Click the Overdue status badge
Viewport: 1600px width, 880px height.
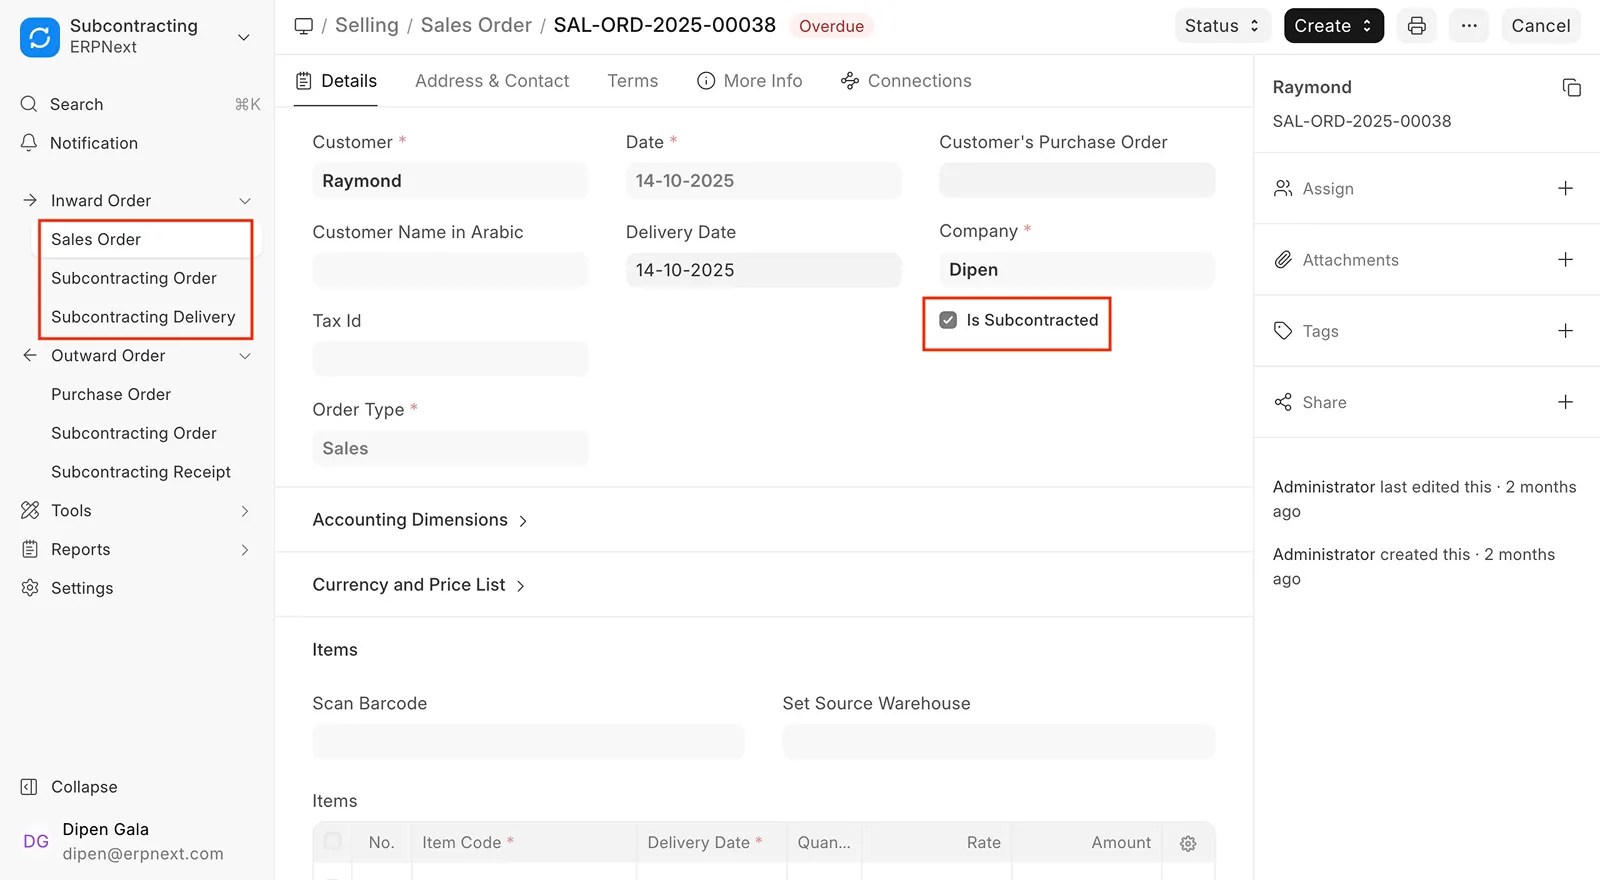[x=831, y=26]
